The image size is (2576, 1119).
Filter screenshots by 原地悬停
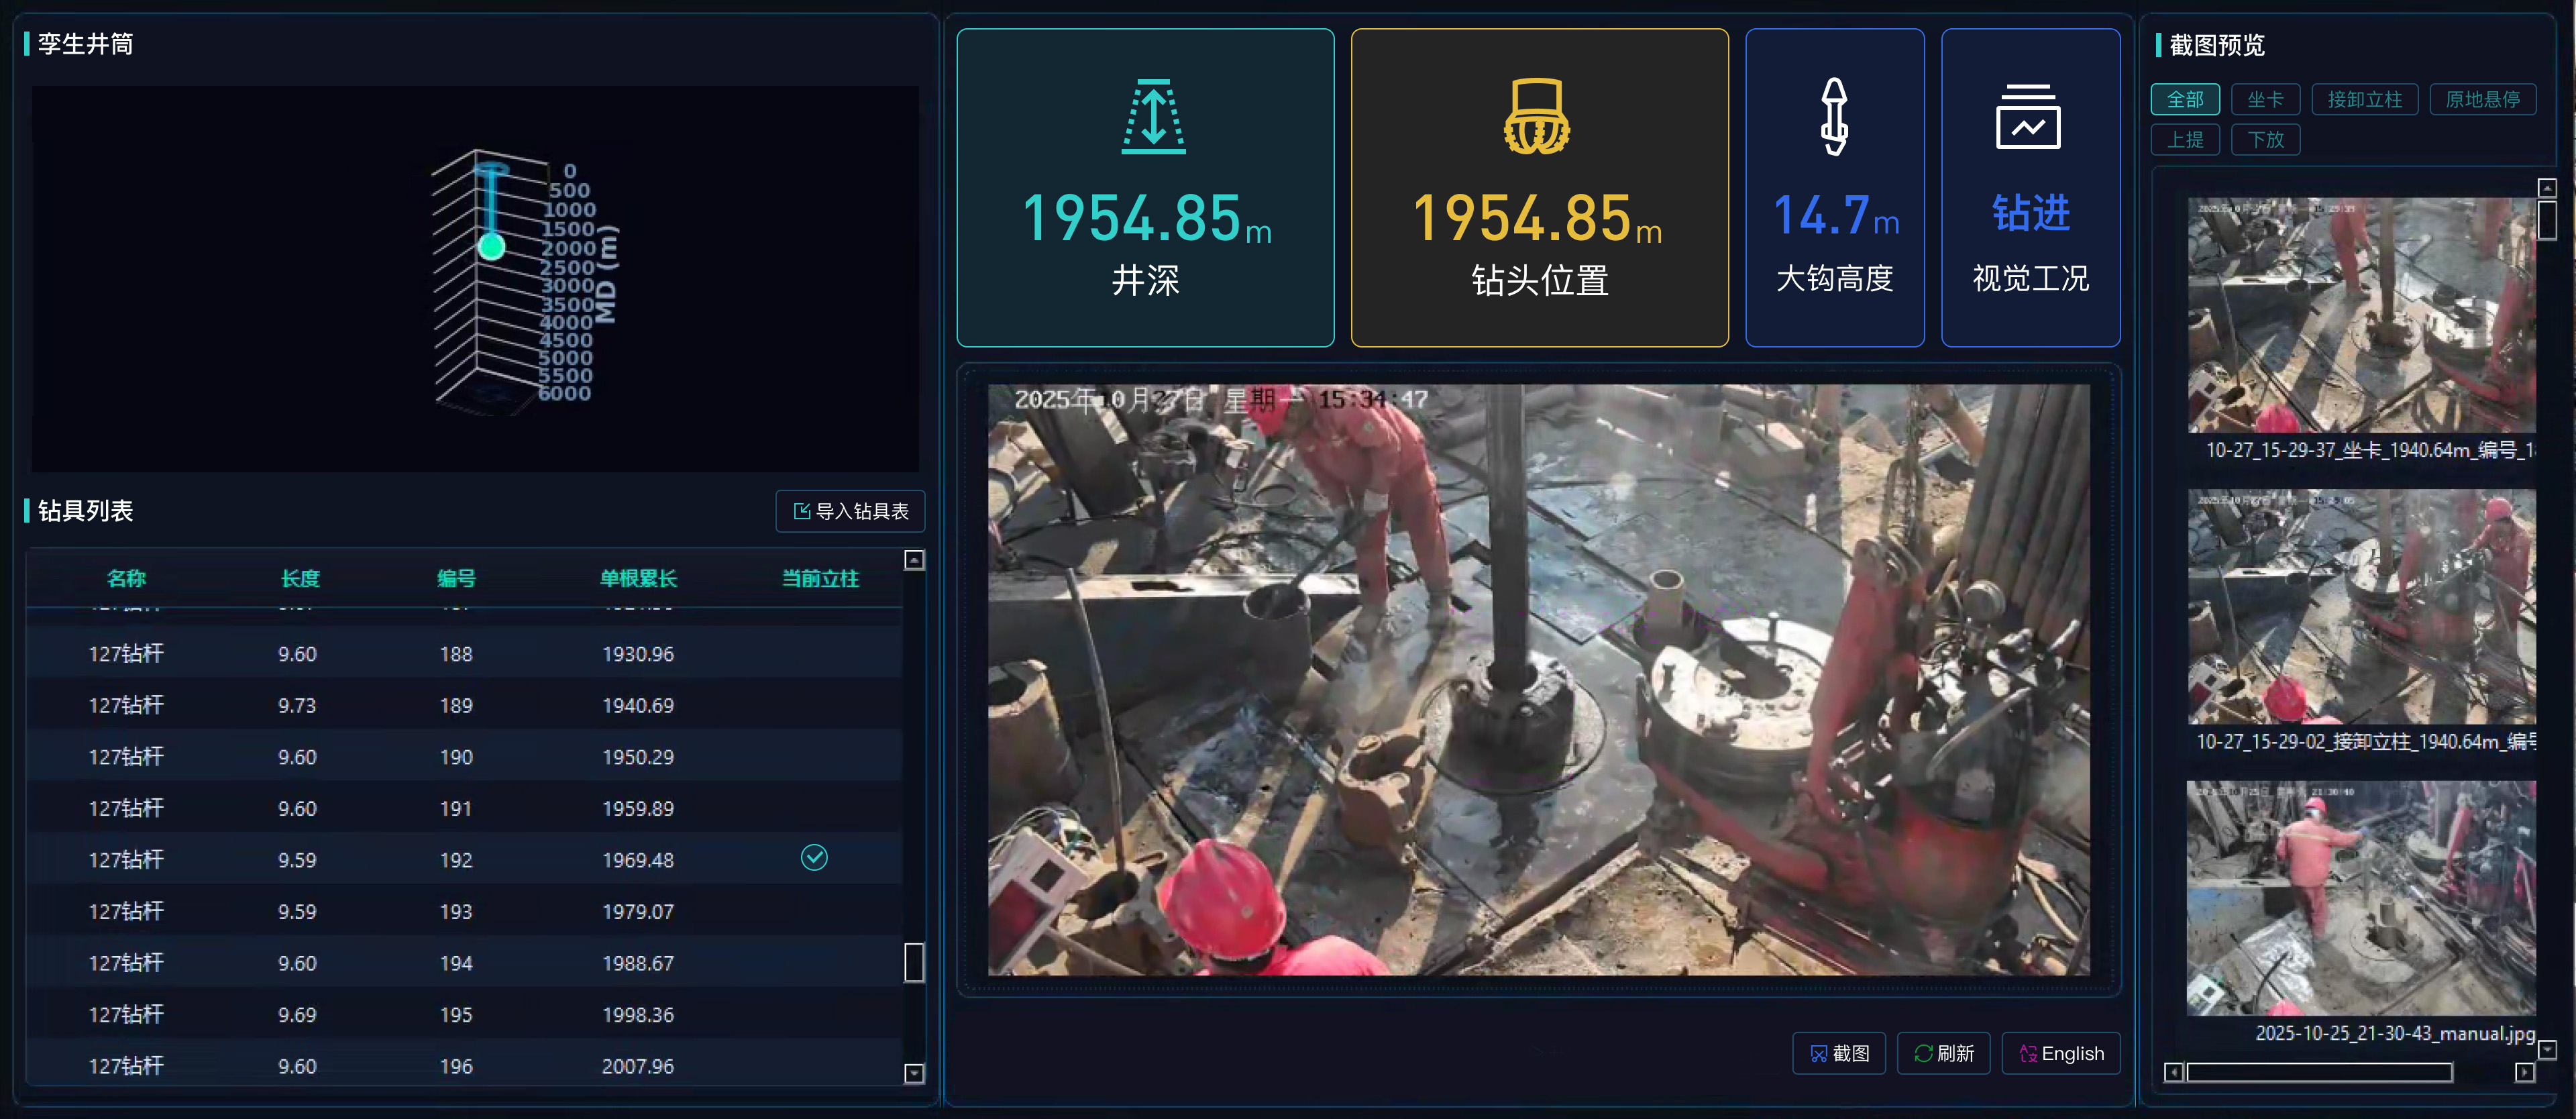pos(2482,99)
